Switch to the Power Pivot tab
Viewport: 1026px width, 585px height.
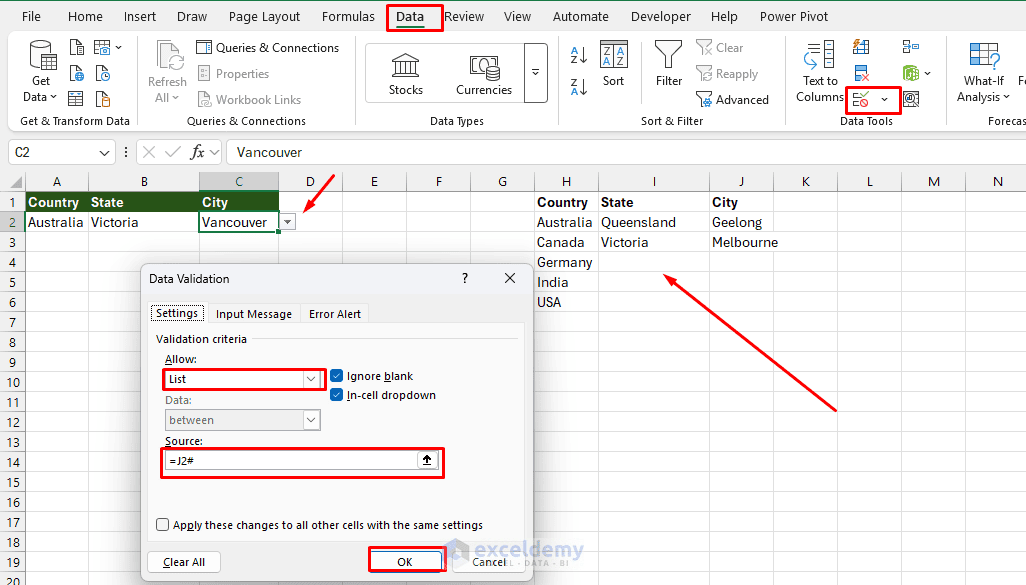tap(794, 16)
